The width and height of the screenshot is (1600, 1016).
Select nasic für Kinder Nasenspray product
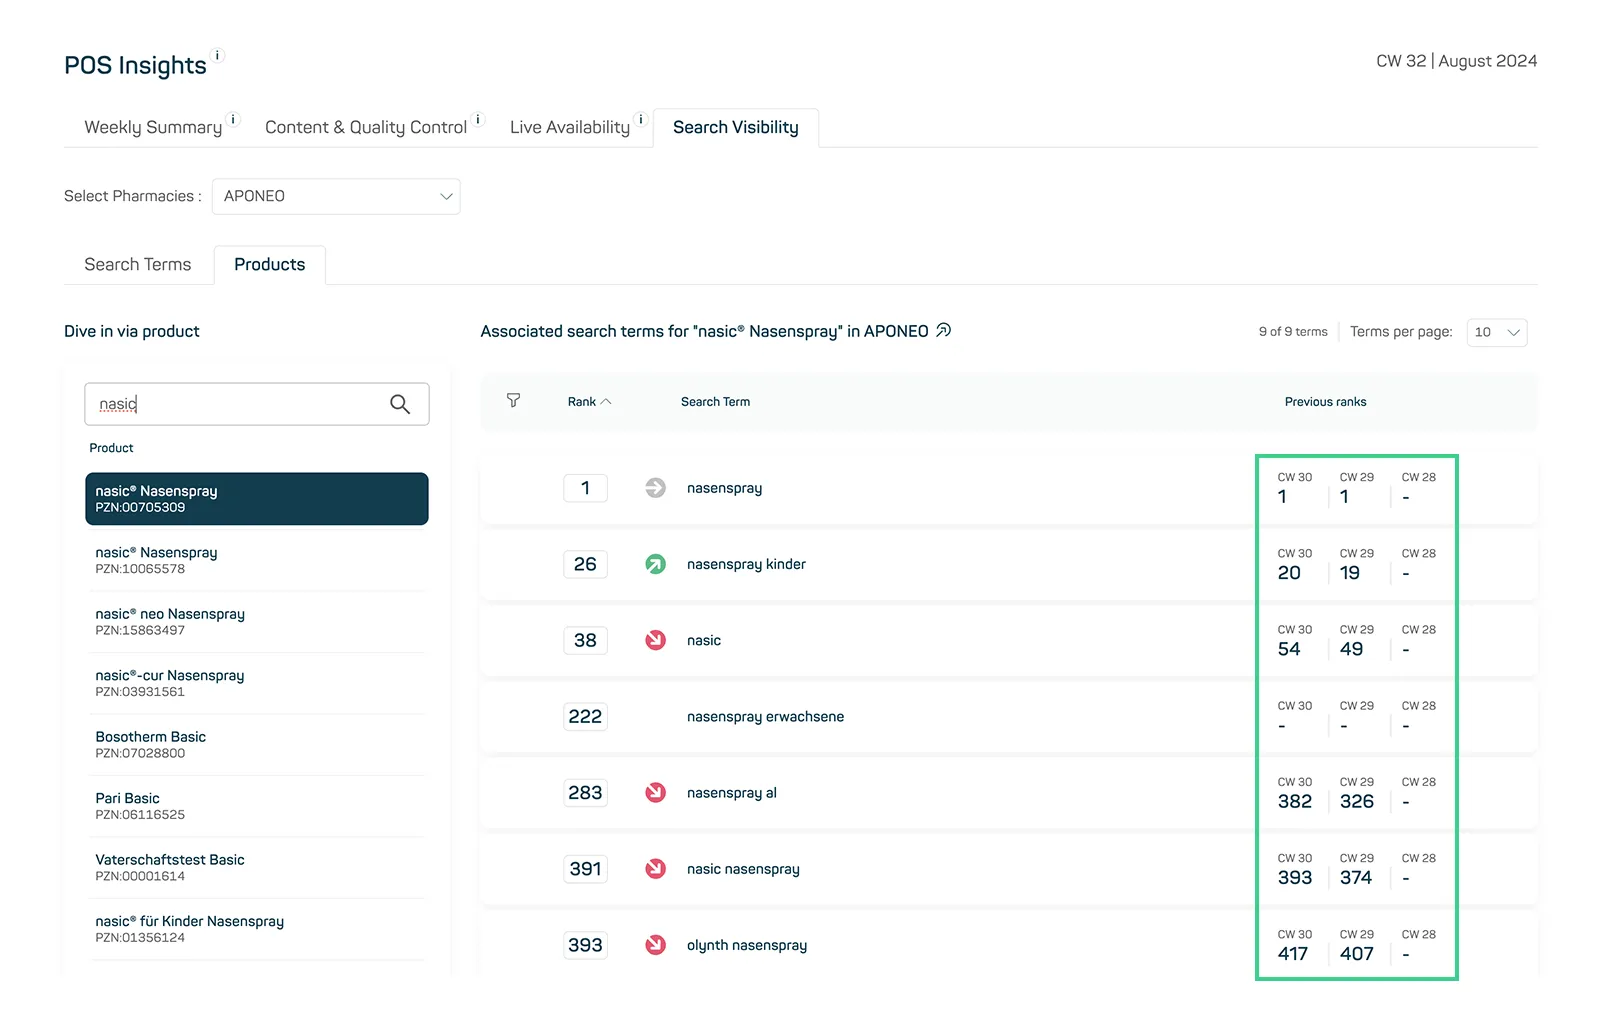pyautogui.click(x=257, y=929)
